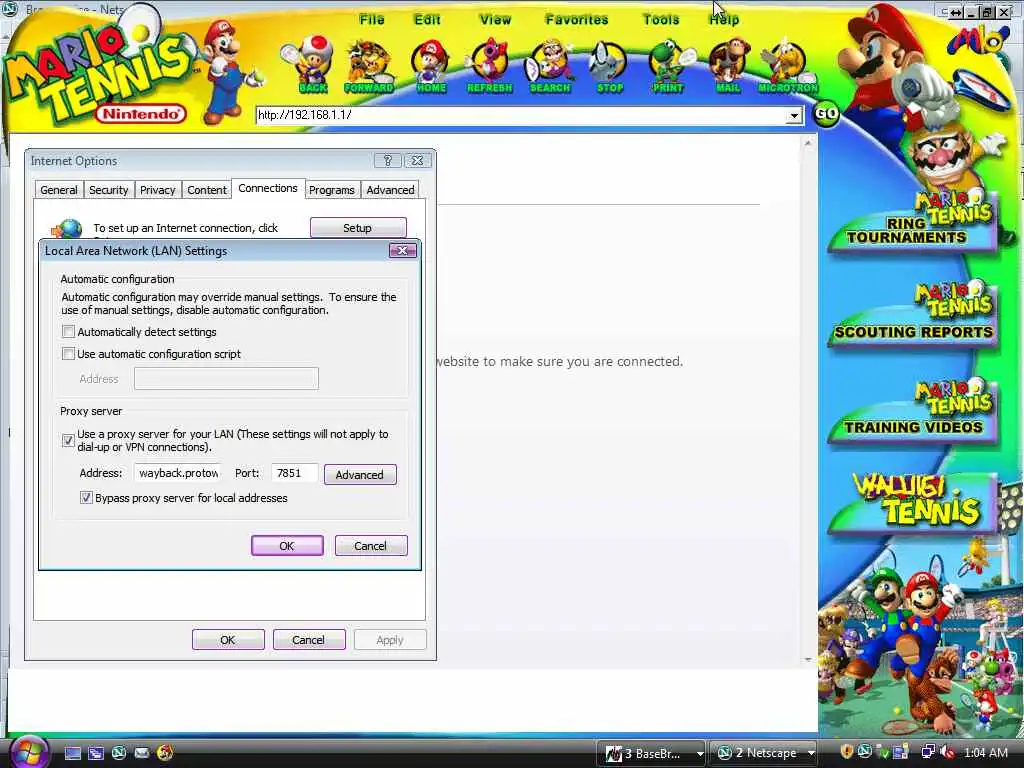Viewport: 1024px width, 768px height.
Task: Switch to the Privacy tab
Action: tap(157, 190)
